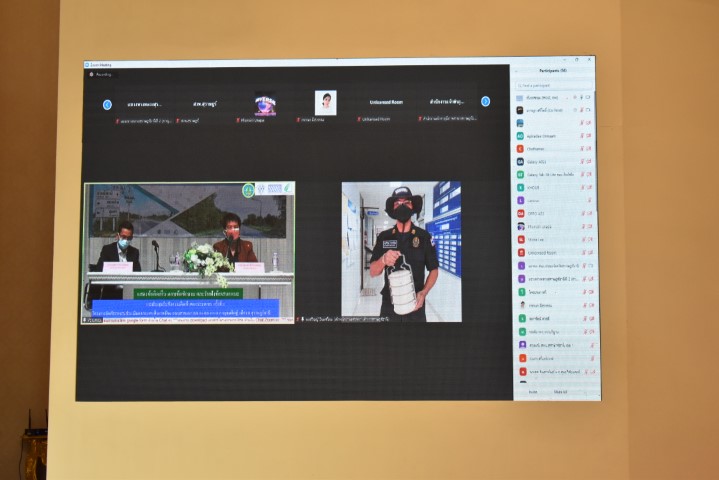Image resolution: width=719 pixels, height=480 pixels.
Task: Click the first participant's avatar in list
Action: 520,98
